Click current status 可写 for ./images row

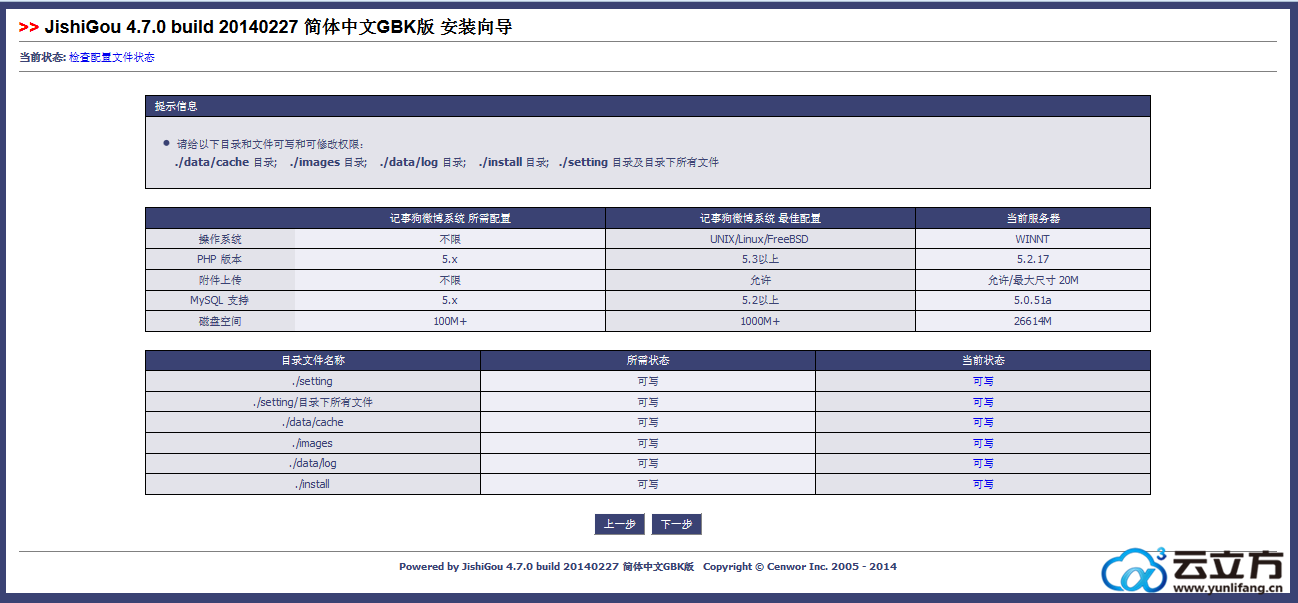tap(983, 443)
